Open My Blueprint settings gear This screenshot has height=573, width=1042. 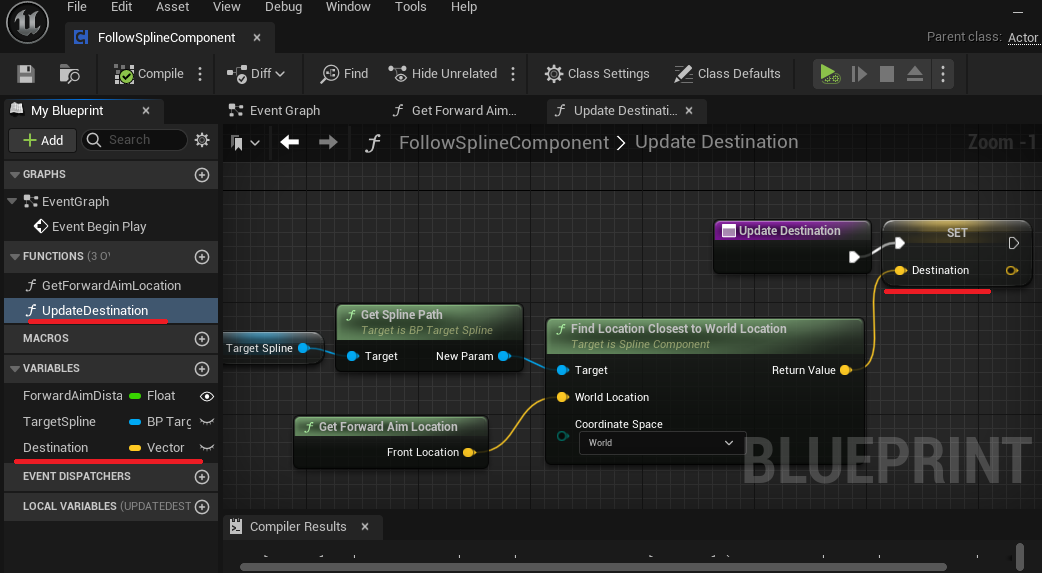pyautogui.click(x=202, y=140)
